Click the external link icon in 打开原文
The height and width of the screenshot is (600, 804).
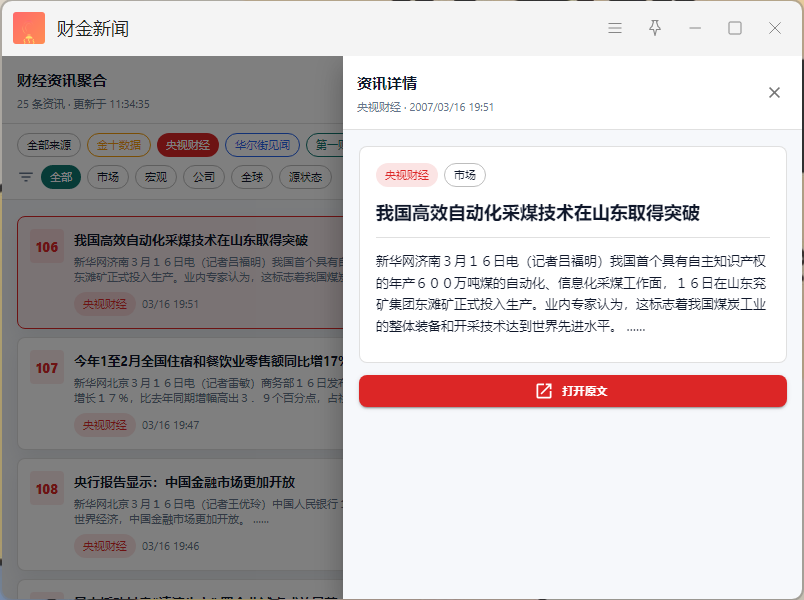(544, 391)
